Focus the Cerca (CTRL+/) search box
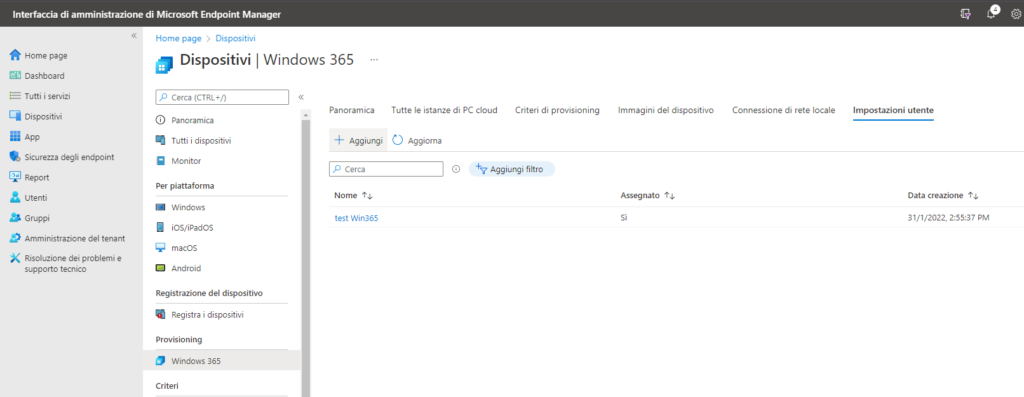 coord(222,97)
